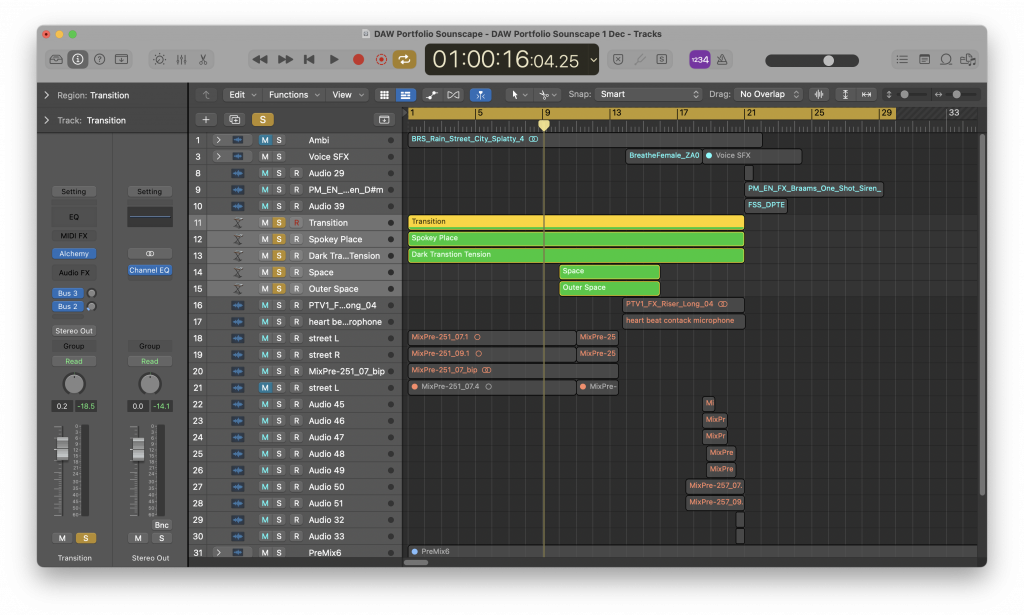Click the Add Track plus button

coord(206,120)
